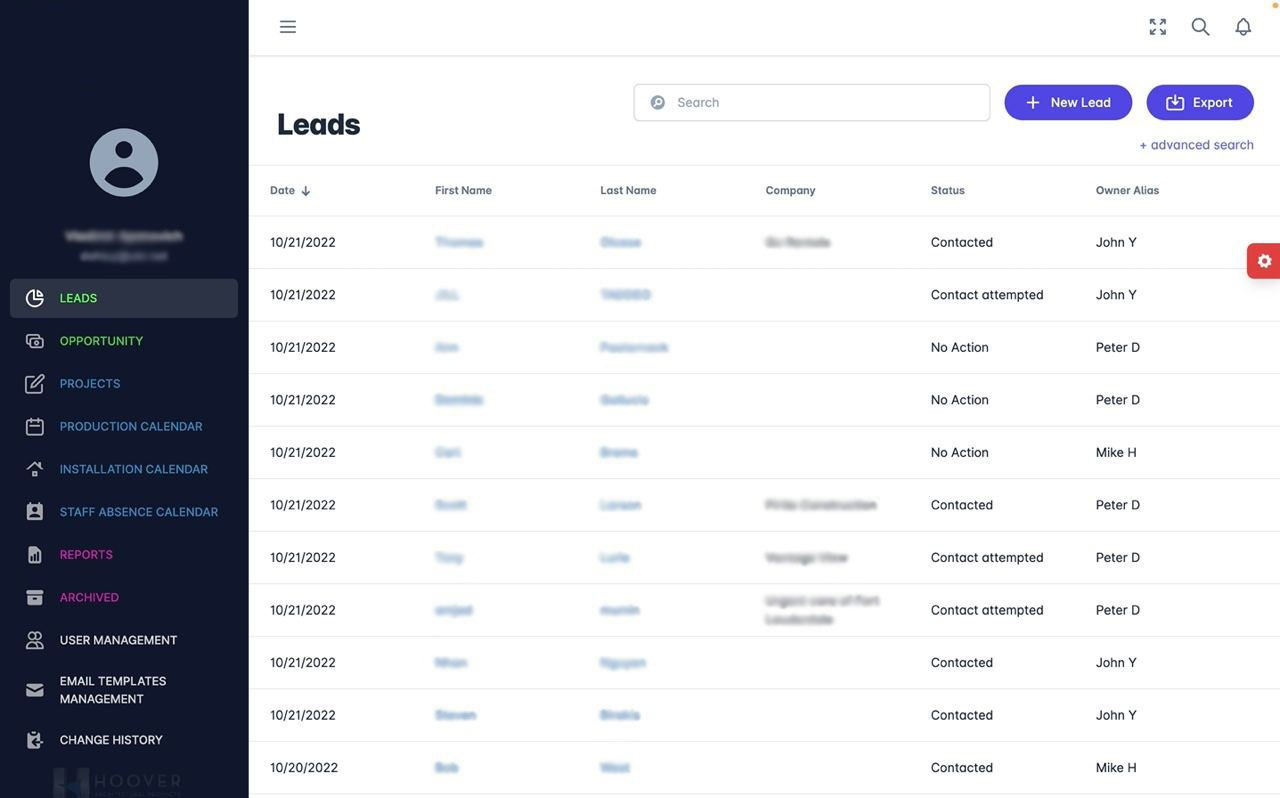Expand the advanced search options
The height and width of the screenshot is (798, 1280).
pyautogui.click(x=1196, y=145)
